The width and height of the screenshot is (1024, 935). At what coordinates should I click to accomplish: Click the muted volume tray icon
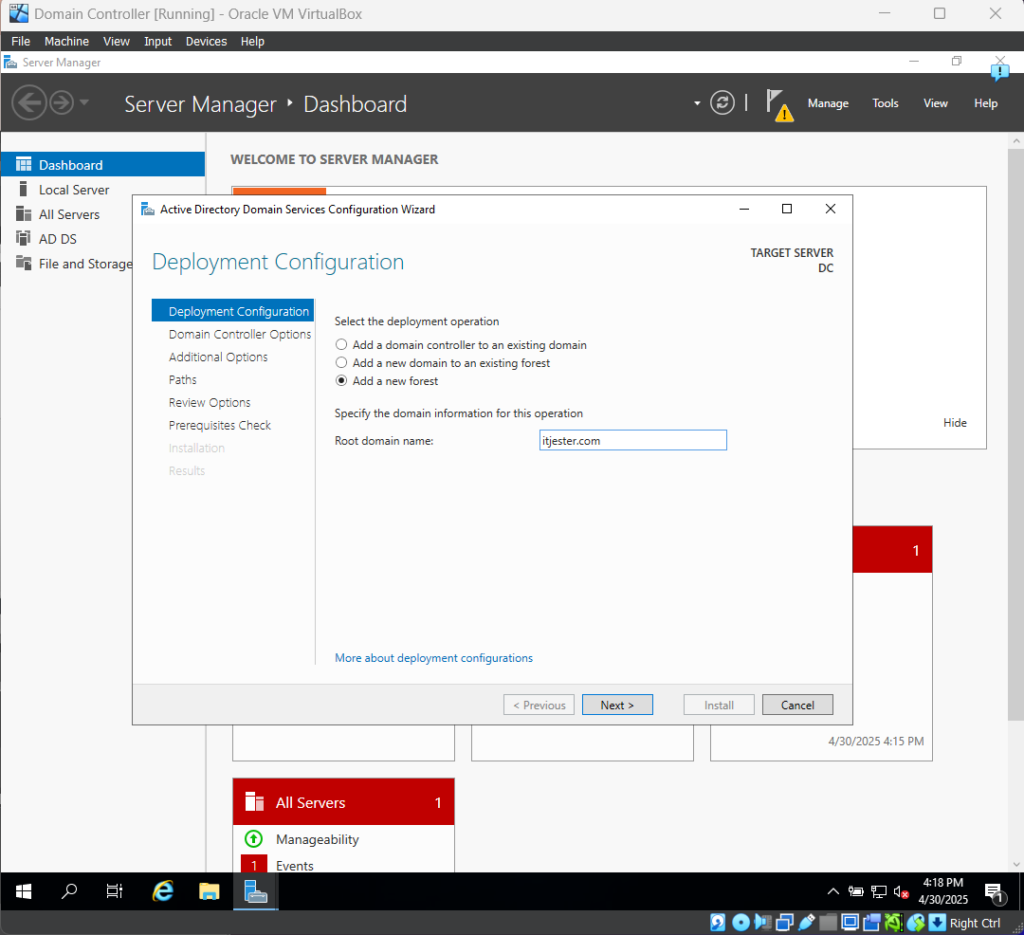click(901, 891)
